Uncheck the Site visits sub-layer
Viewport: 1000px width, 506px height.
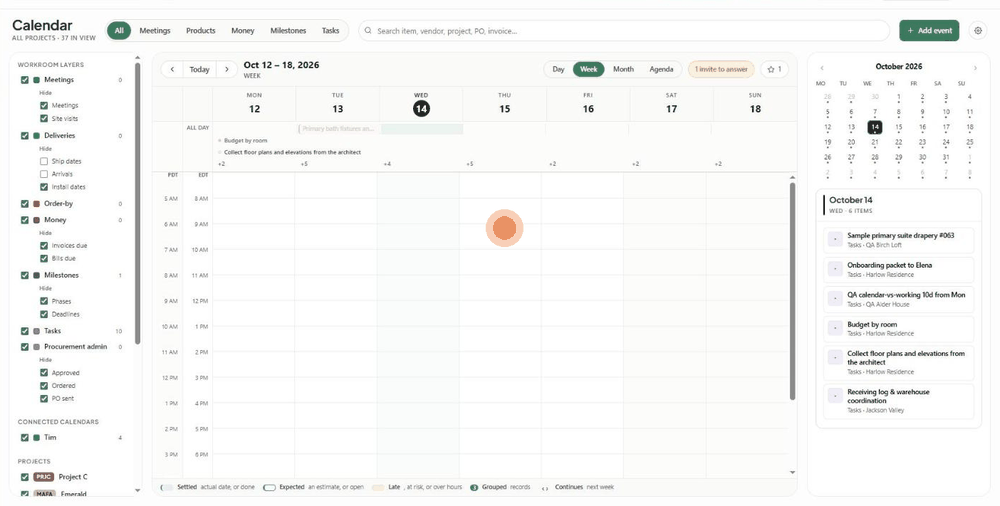pos(44,119)
